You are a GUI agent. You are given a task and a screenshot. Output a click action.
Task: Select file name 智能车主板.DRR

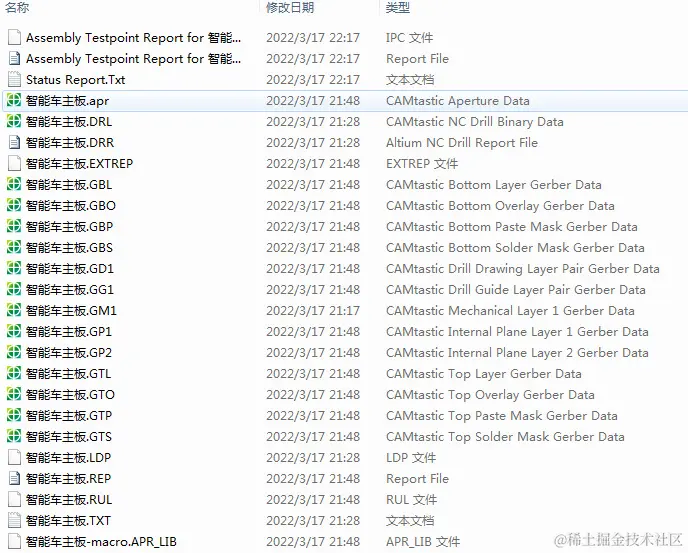tap(70, 143)
